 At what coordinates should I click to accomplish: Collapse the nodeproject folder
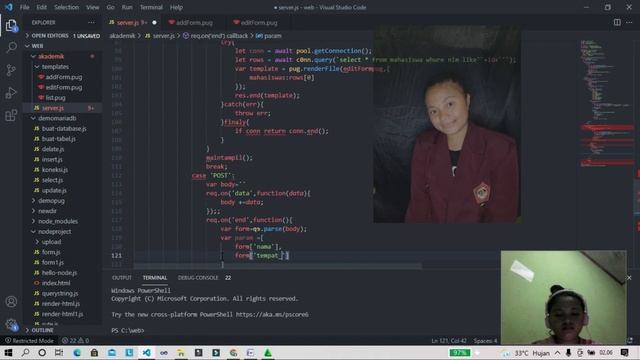[63, 231]
